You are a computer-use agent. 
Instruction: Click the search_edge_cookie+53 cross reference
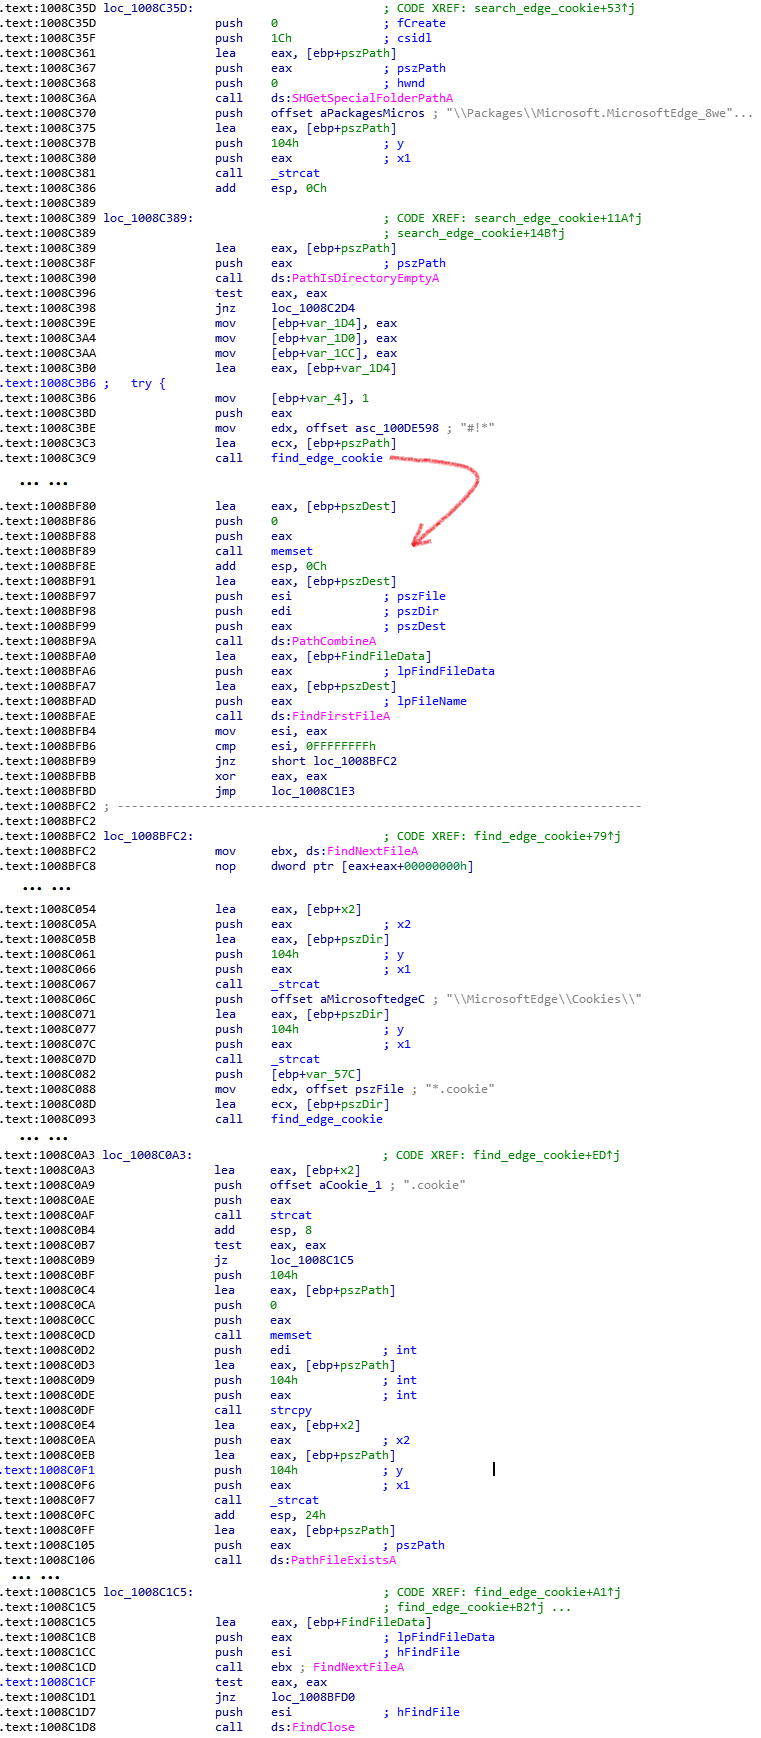(554, 8)
